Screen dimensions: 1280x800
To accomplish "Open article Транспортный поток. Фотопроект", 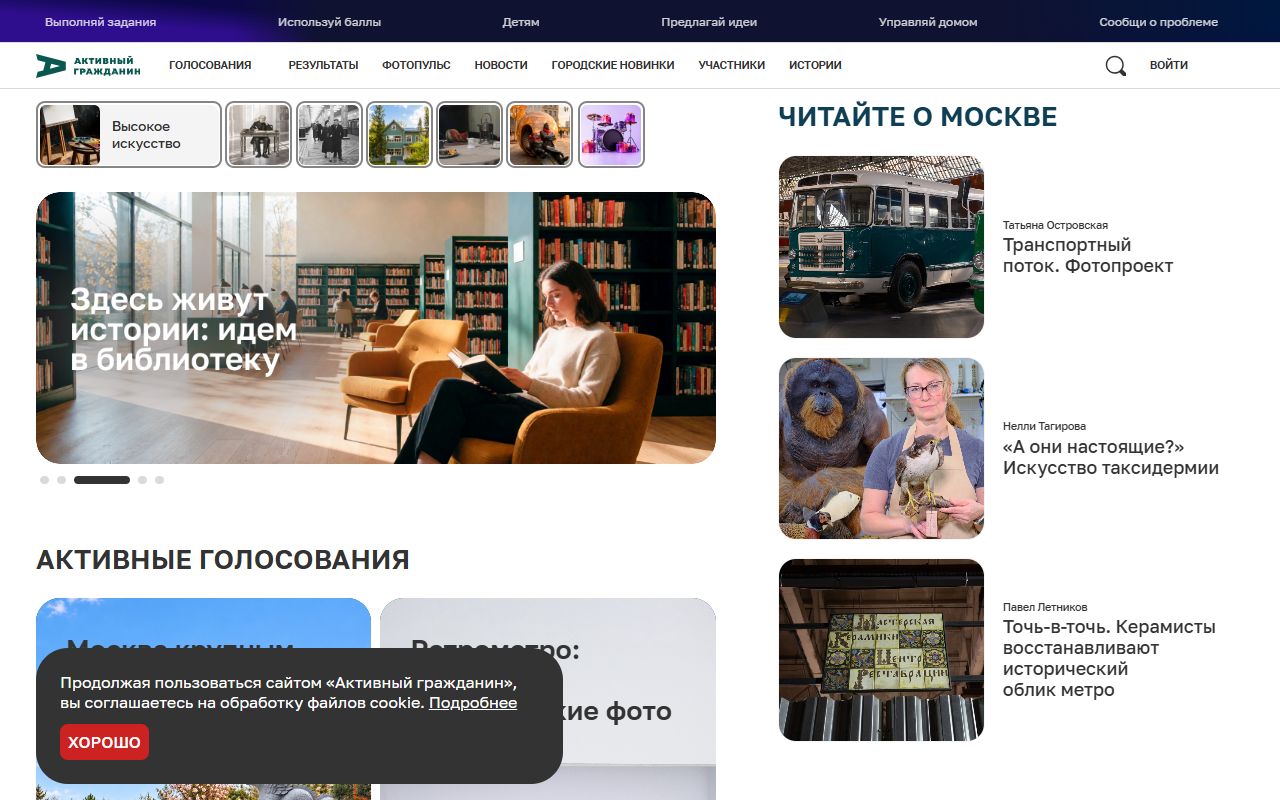I will click(1088, 255).
